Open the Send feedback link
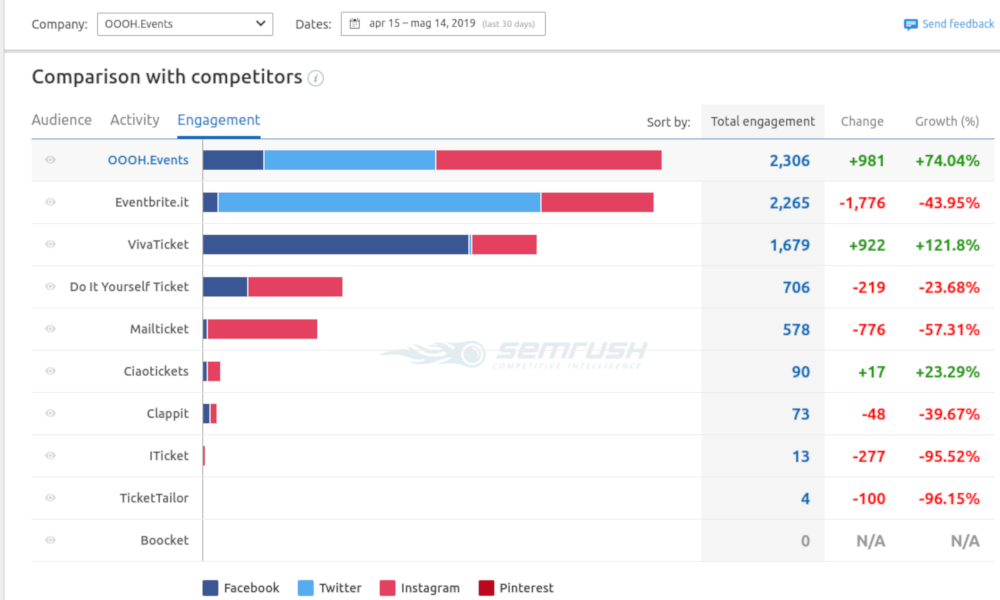This screenshot has width=1000, height=600. pos(957,24)
